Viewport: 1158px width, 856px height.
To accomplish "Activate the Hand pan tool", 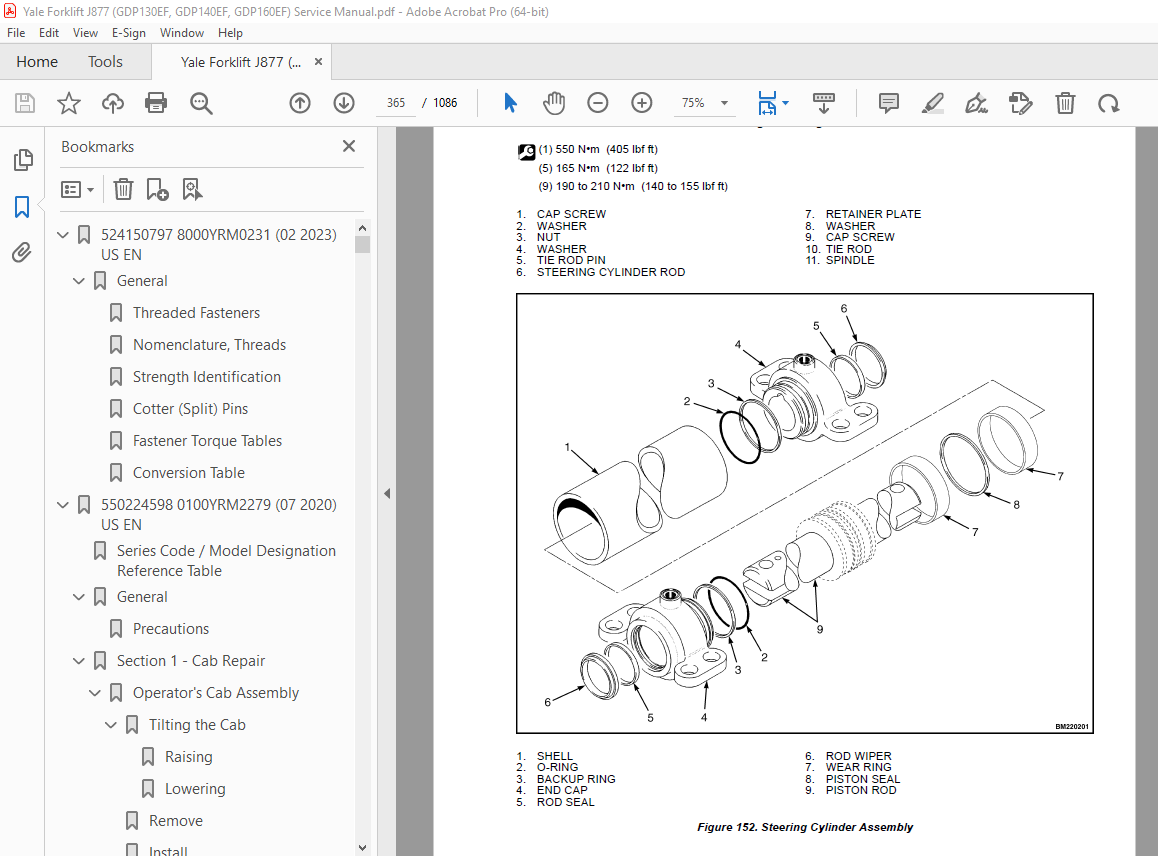I will tap(554, 103).
